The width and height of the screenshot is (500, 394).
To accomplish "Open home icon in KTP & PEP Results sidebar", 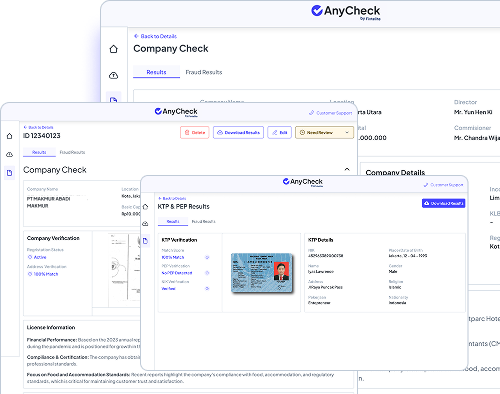I will point(145,207).
